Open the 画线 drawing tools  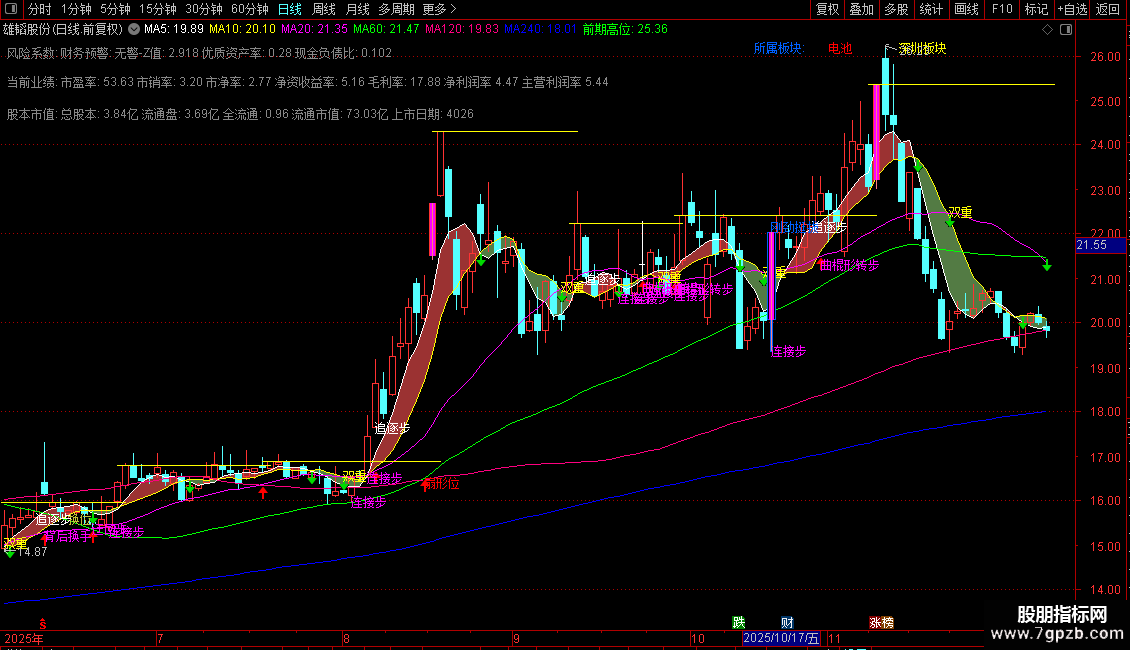point(966,9)
